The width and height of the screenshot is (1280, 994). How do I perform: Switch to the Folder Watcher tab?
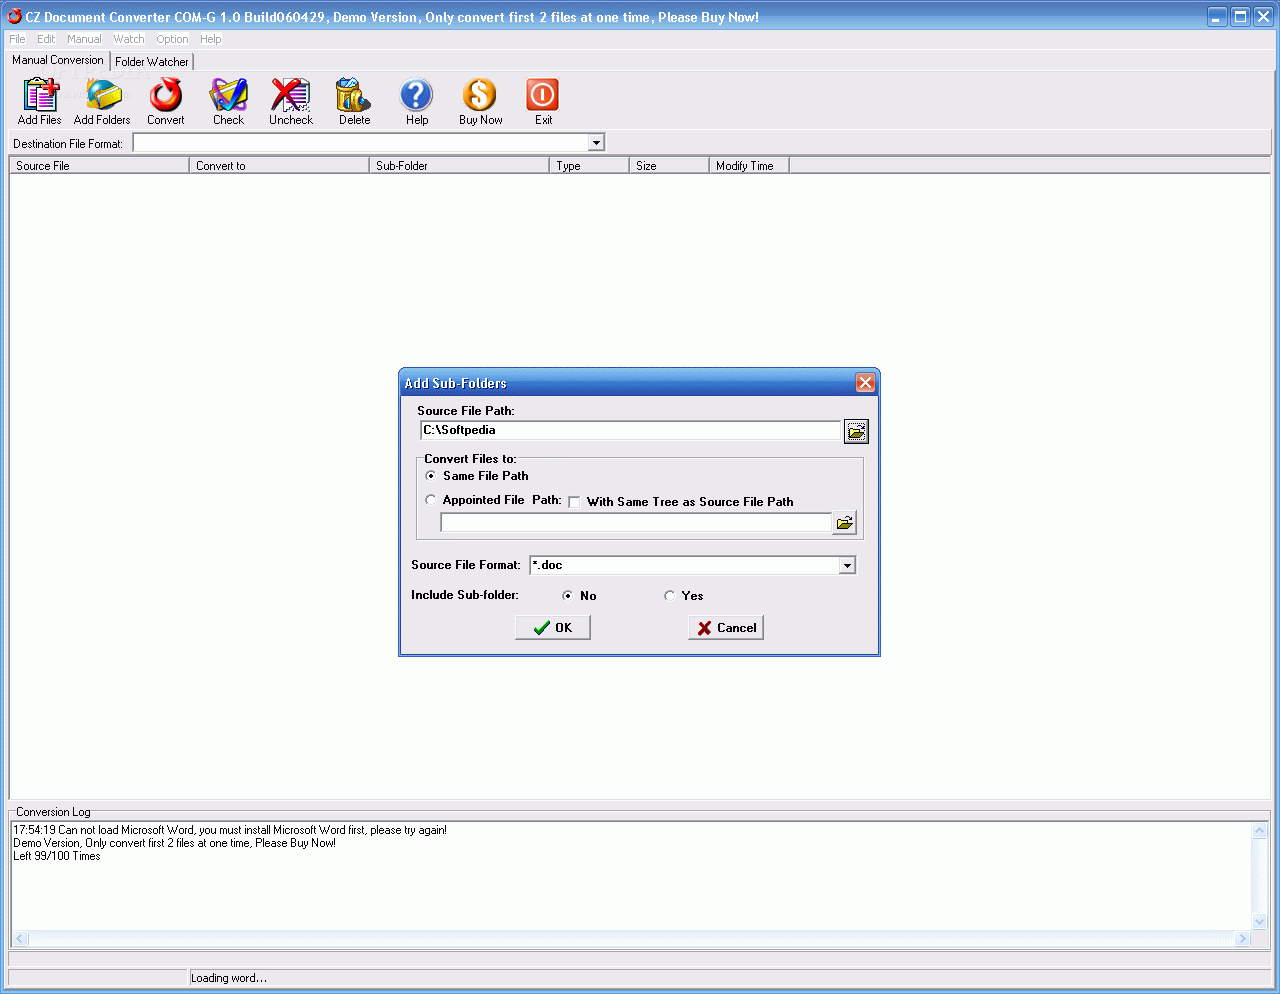(151, 62)
